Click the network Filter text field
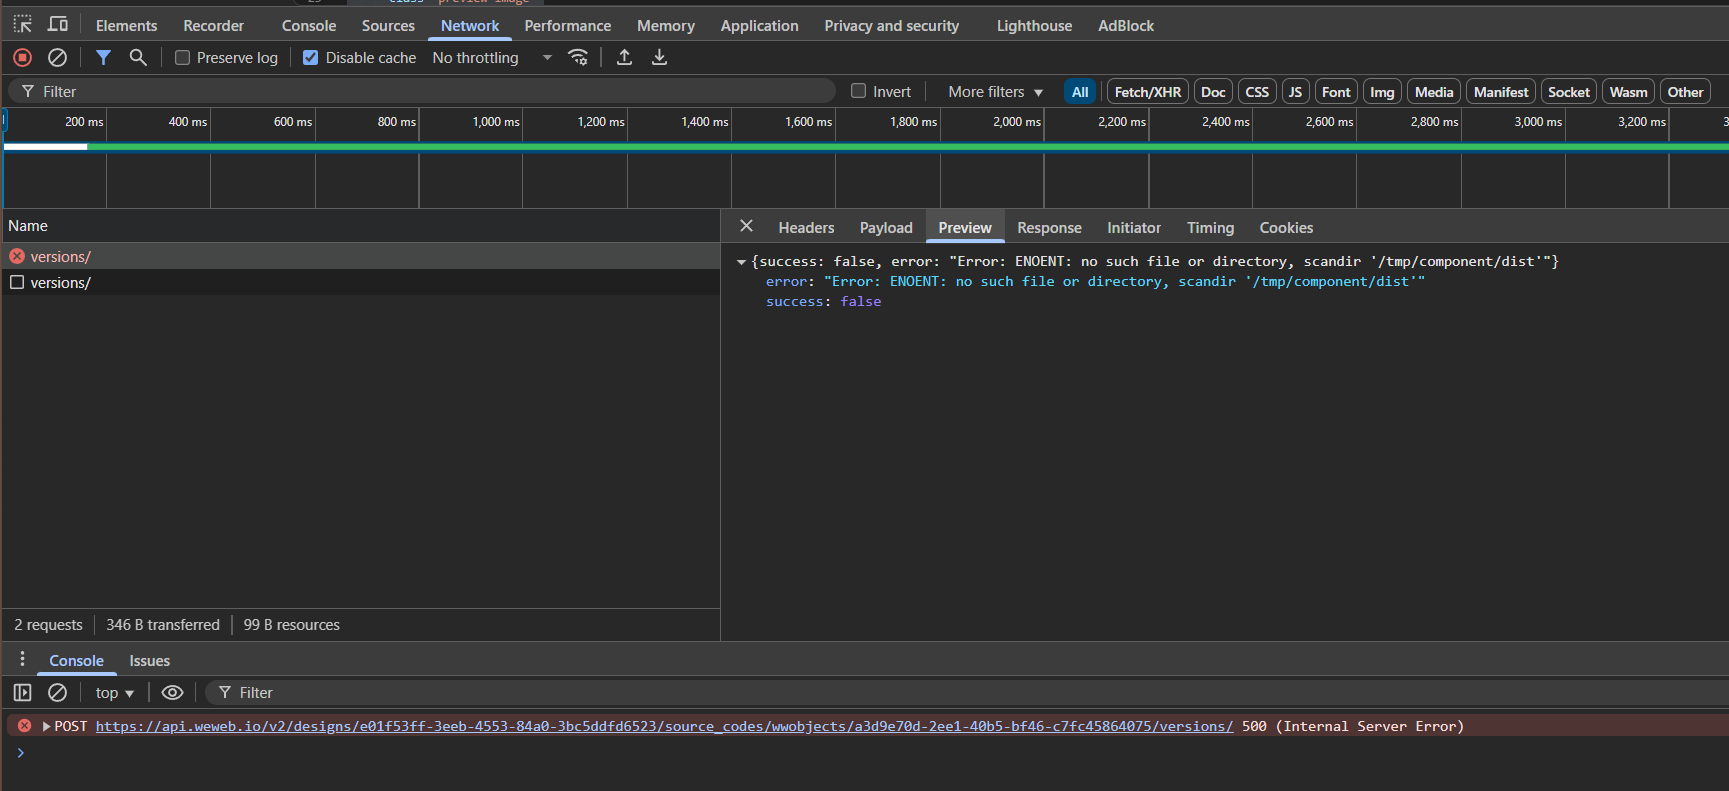Image resolution: width=1729 pixels, height=791 pixels. (x=430, y=92)
